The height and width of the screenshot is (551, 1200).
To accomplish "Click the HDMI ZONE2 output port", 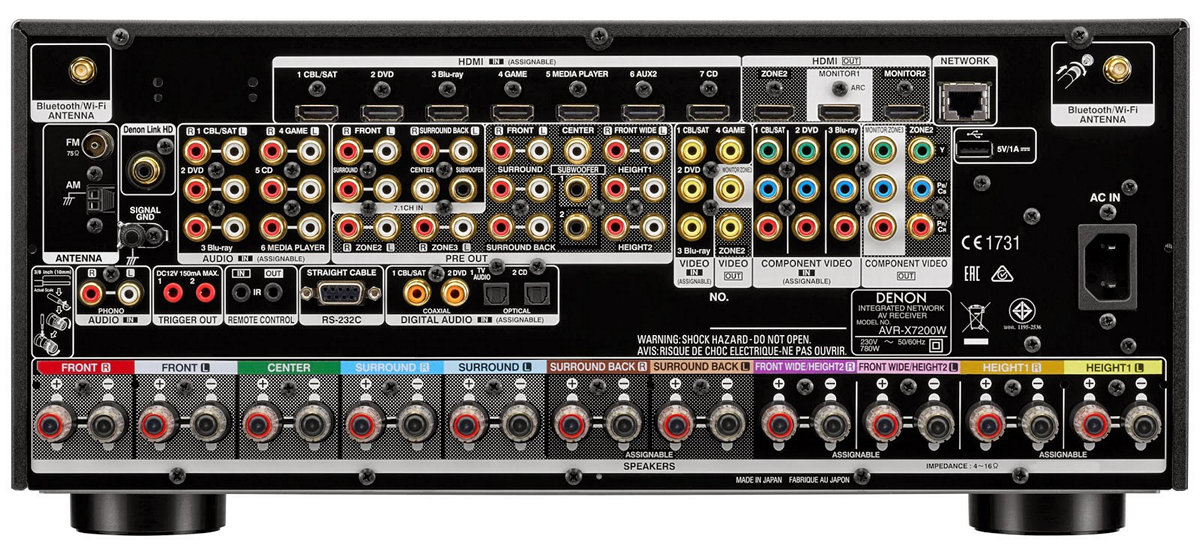I will tap(772, 112).
